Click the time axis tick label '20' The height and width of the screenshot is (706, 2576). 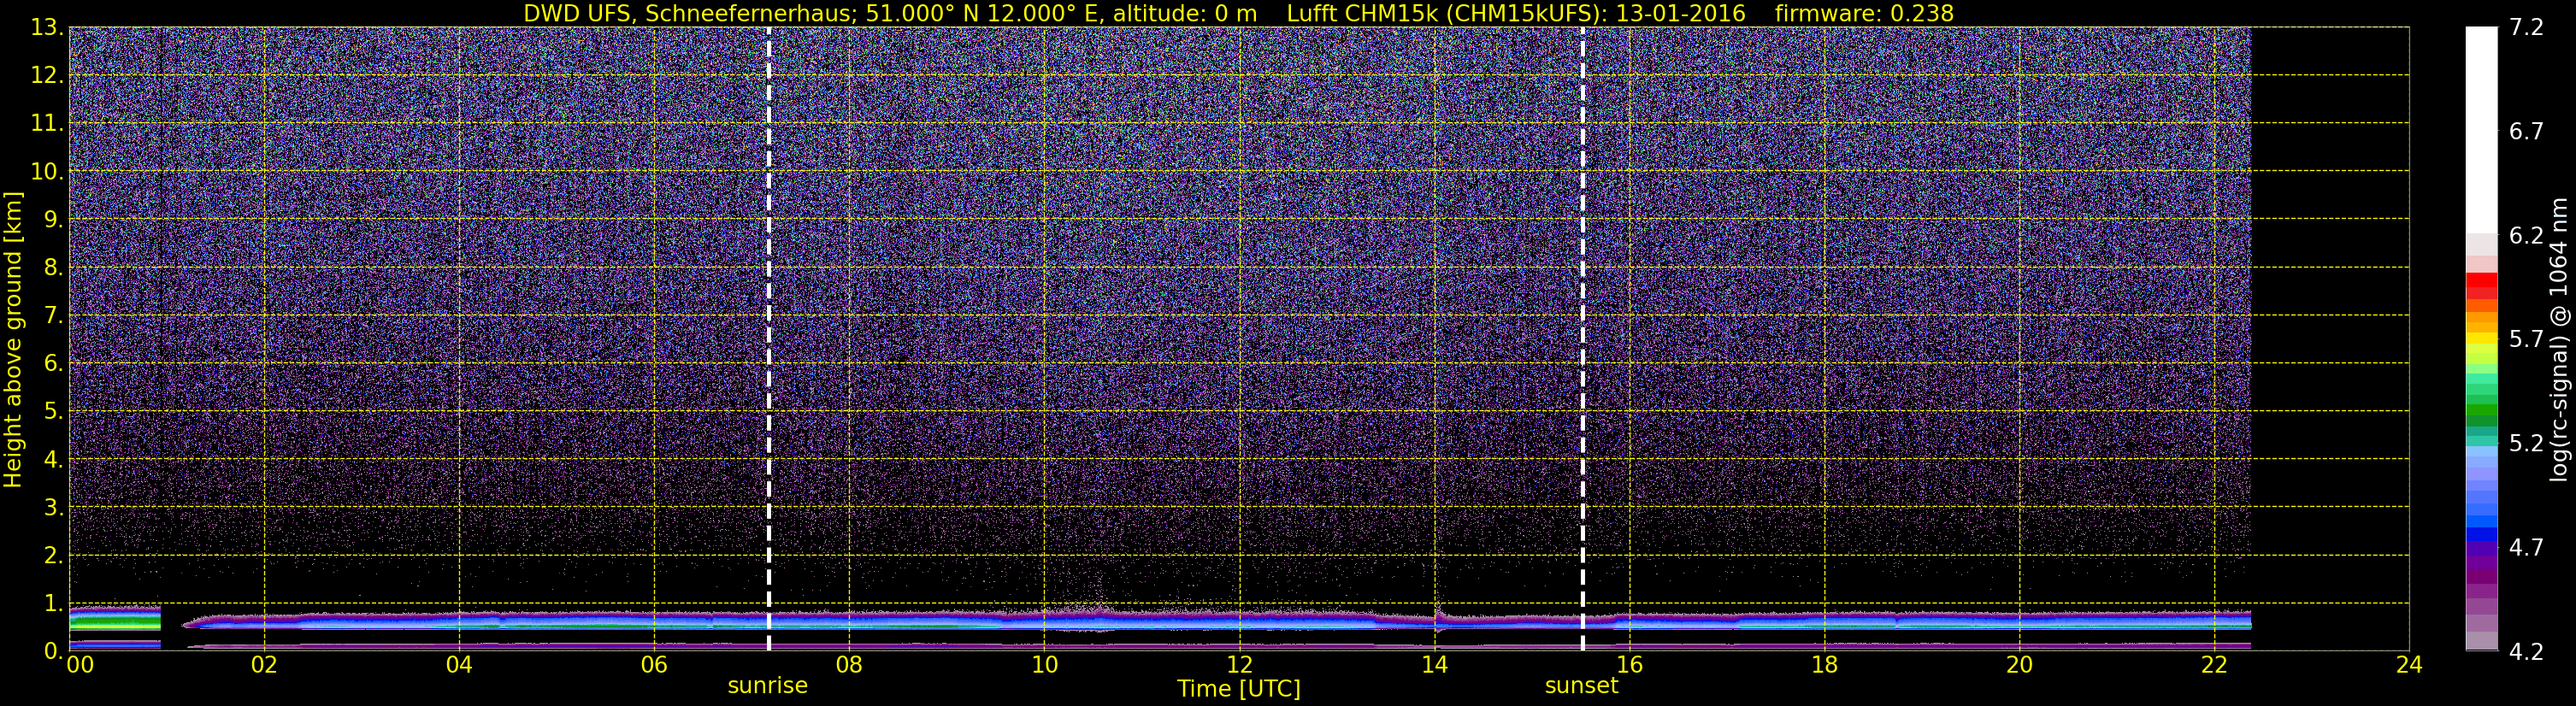[x=2019, y=665]
